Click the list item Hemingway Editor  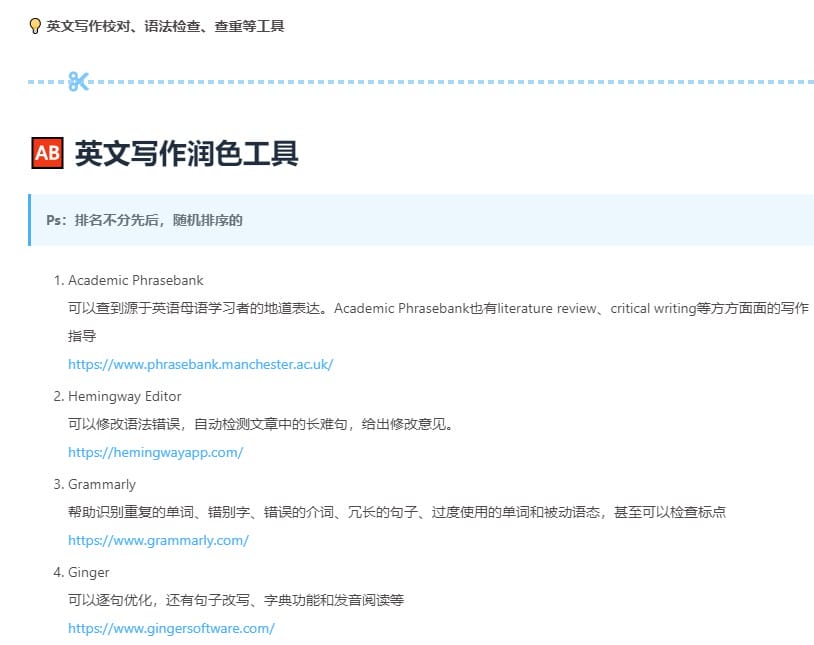pyautogui.click(x=125, y=396)
